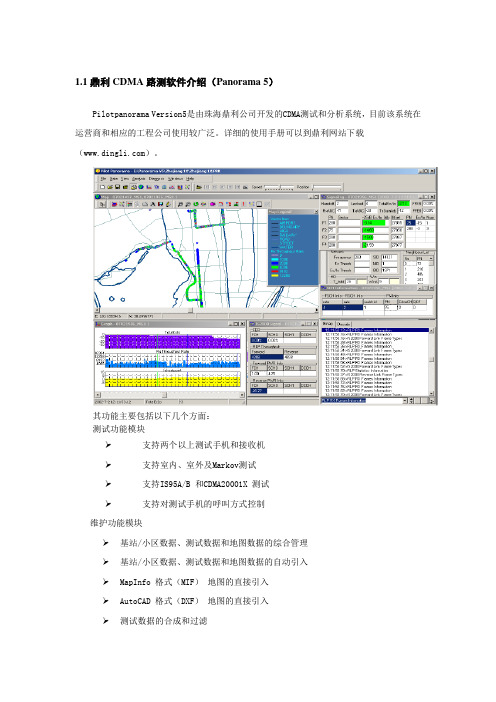Click the zoom-out magnifier in Map toolbar
The height and width of the screenshot is (702, 496).
(x=188, y=204)
